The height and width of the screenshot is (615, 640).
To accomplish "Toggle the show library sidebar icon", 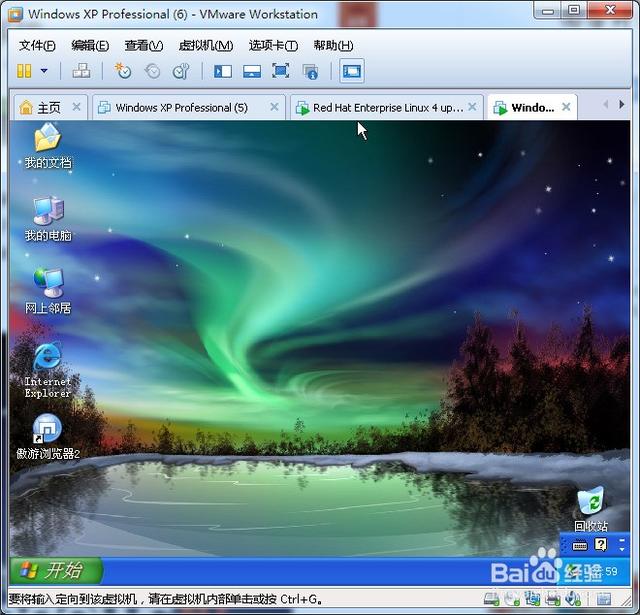I will coord(223,71).
